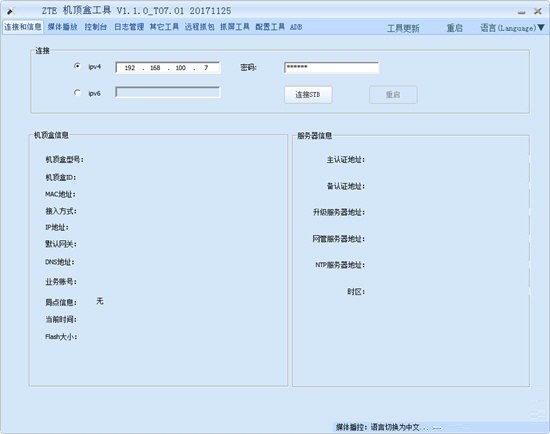Switch to the 抓屏工具 tab
The height and width of the screenshot is (434, 550).
[235, 27]
